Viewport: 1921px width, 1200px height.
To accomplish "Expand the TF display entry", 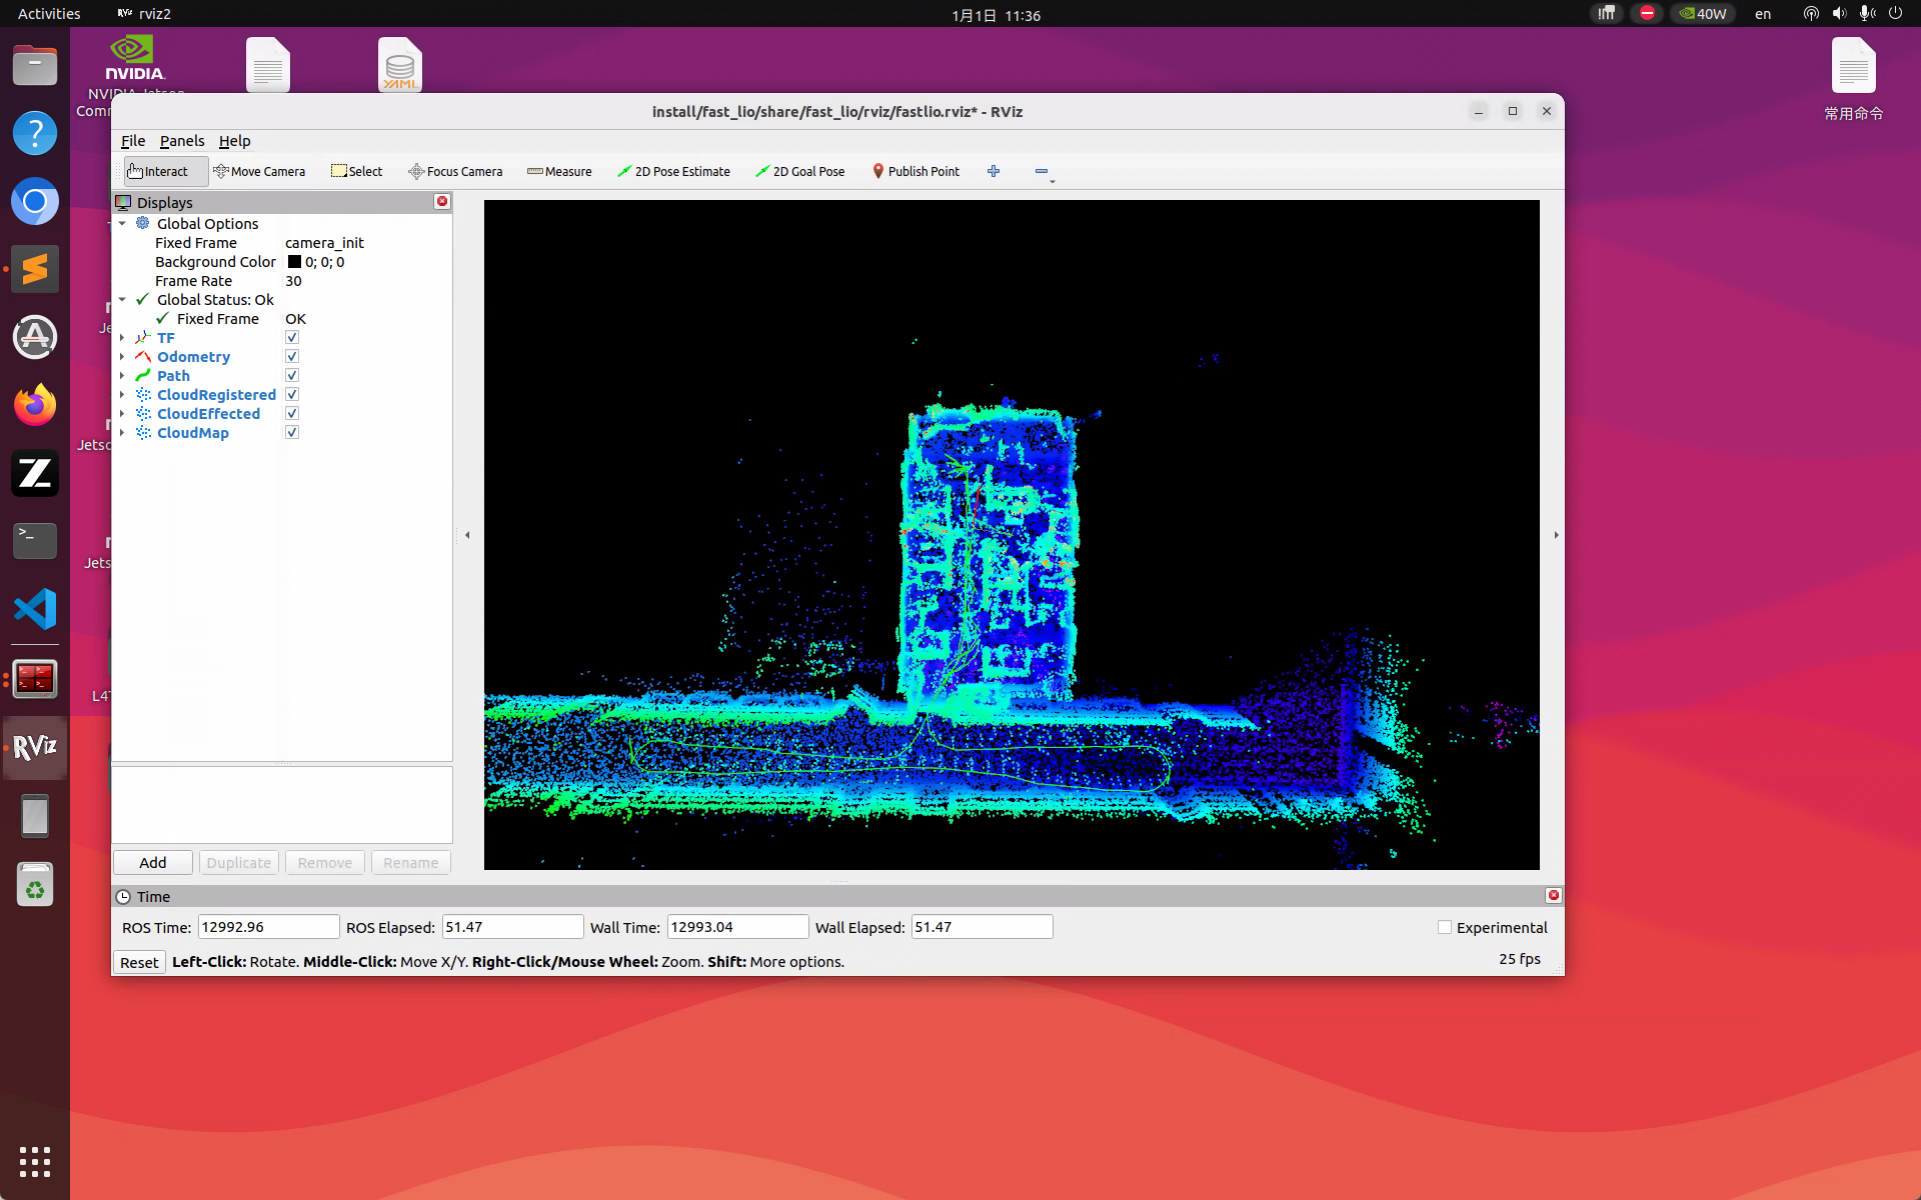I will pyautogui.click(x=122, y=338).
